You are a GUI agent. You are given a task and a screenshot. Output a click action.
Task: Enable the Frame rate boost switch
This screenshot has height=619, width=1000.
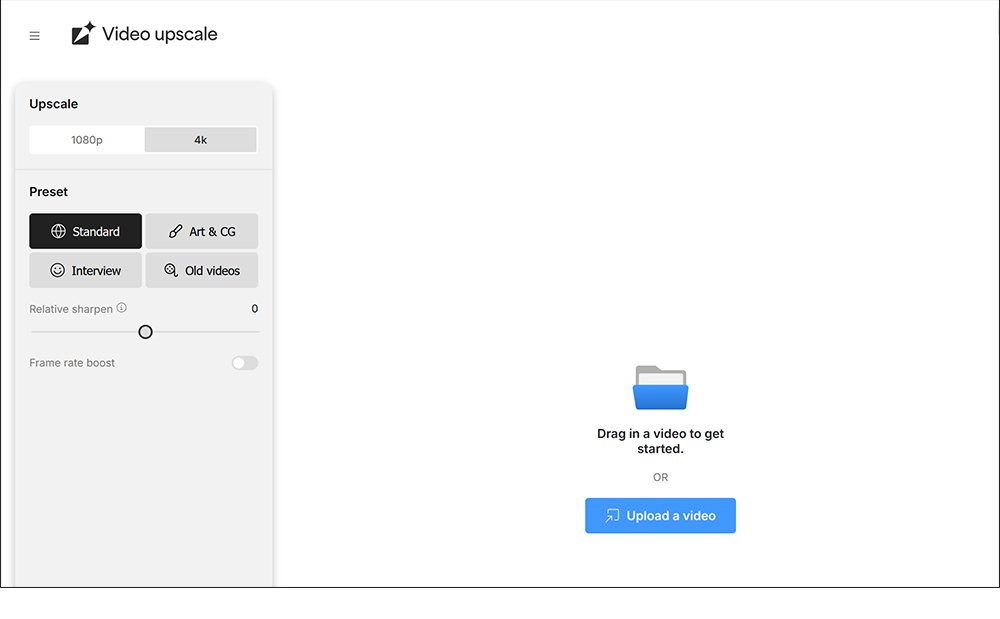coord(244,363)
